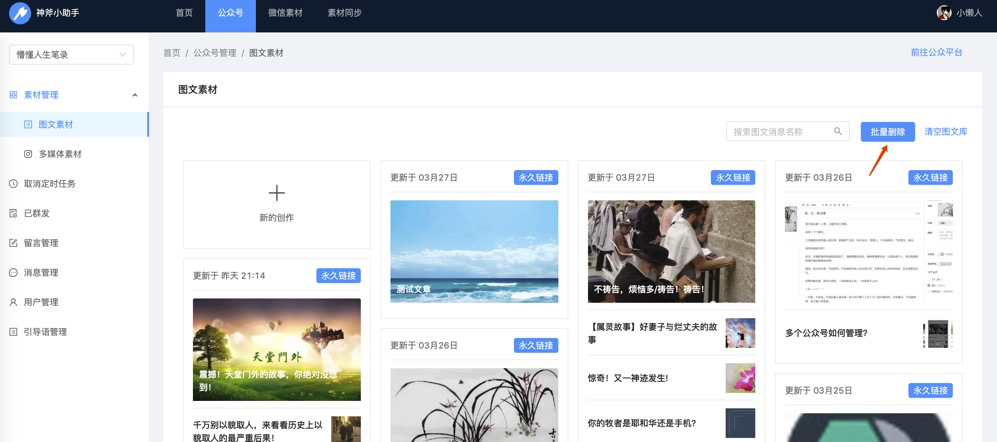Click the 神斧小助手 logo icon
997x442 pixels.
click(20, 13)
